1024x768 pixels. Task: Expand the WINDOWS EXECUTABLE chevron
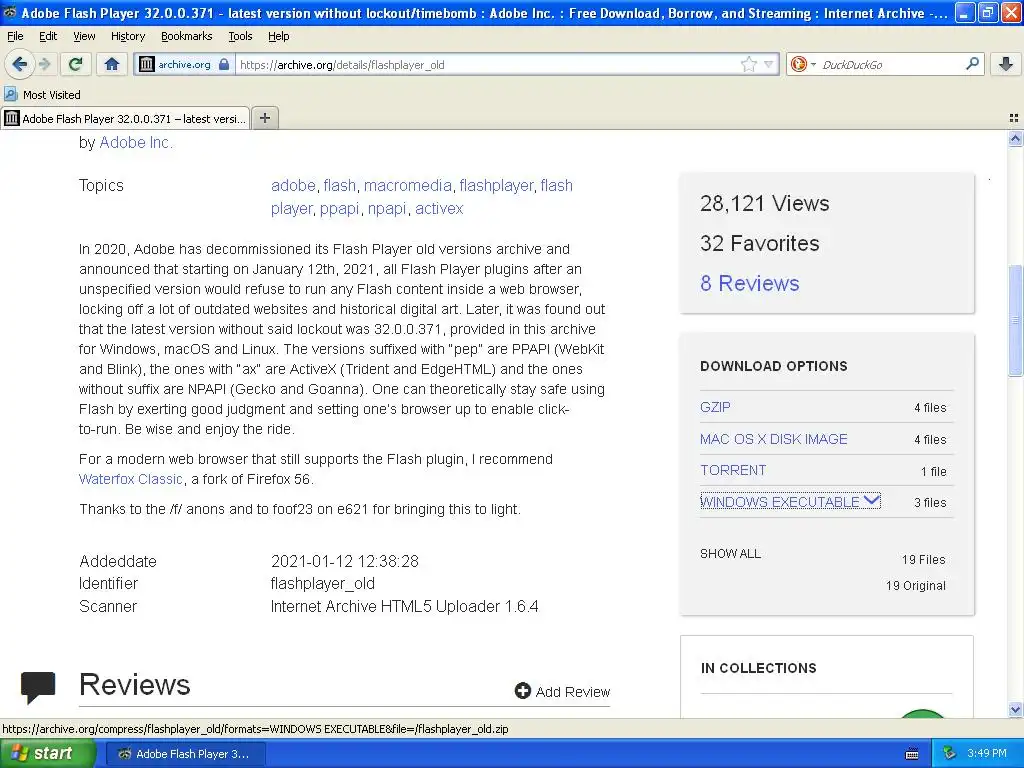[x=871, y=500]
